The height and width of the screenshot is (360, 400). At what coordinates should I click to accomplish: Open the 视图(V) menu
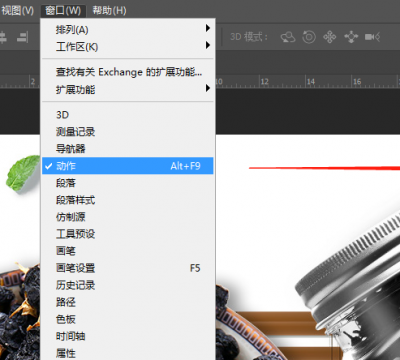(17, 10)
